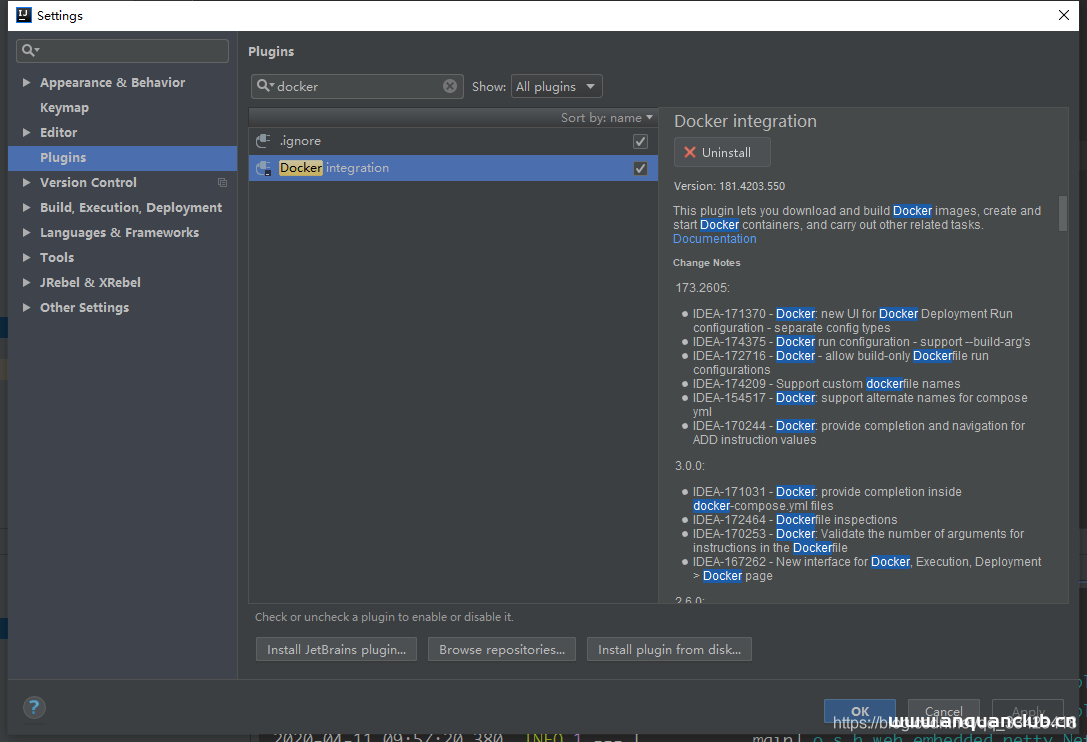Click the Editor label in tree

[58, 132]
